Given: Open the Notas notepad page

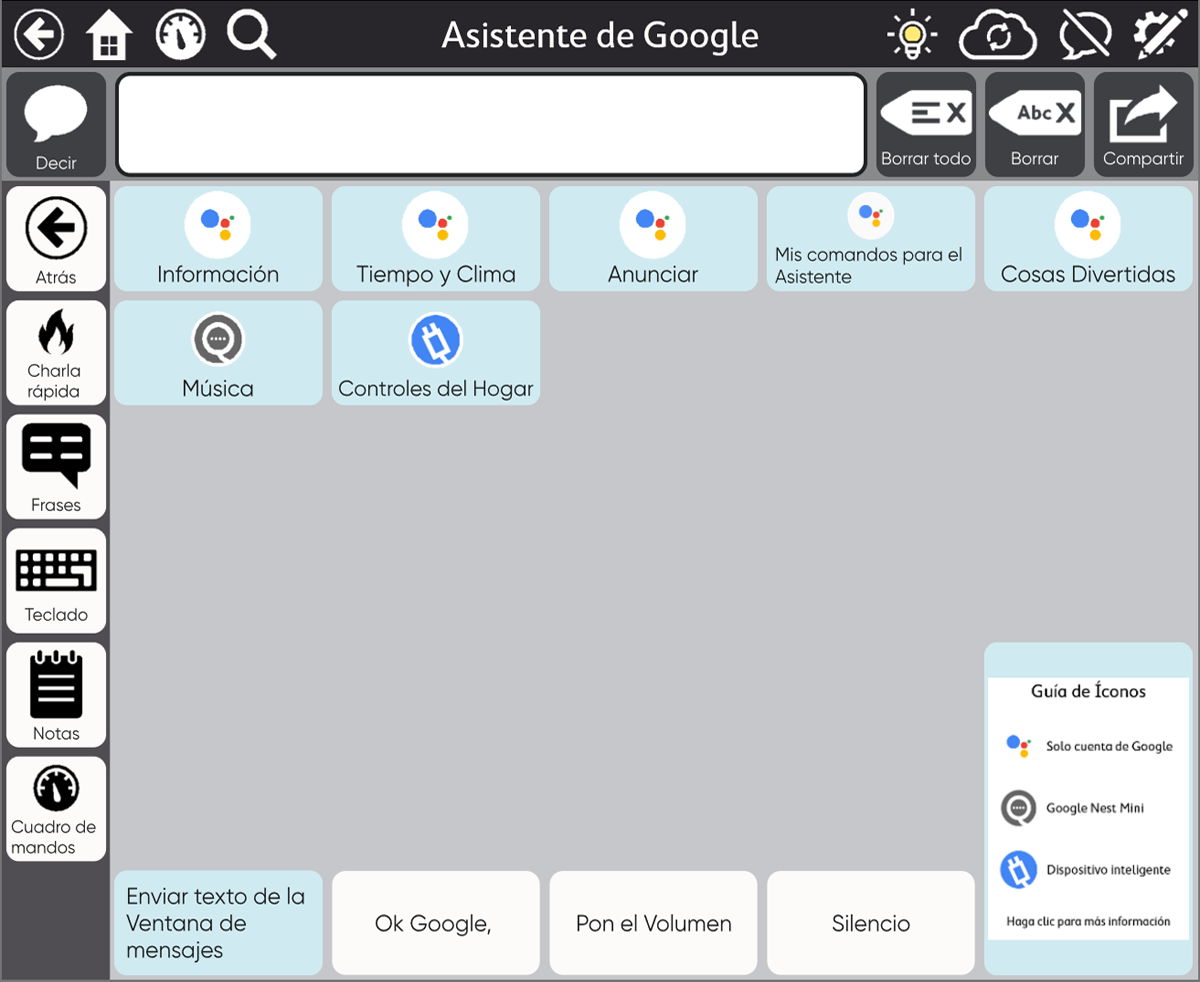Looking at the screenshot, I should pyautogui.click(x=56, y=695).
